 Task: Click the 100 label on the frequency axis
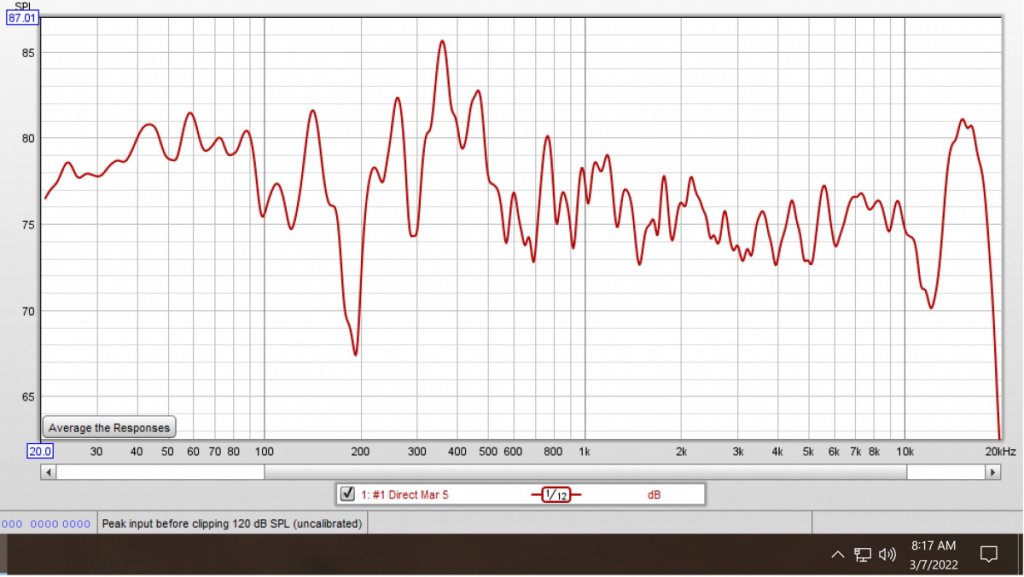(x=264, y=451)
